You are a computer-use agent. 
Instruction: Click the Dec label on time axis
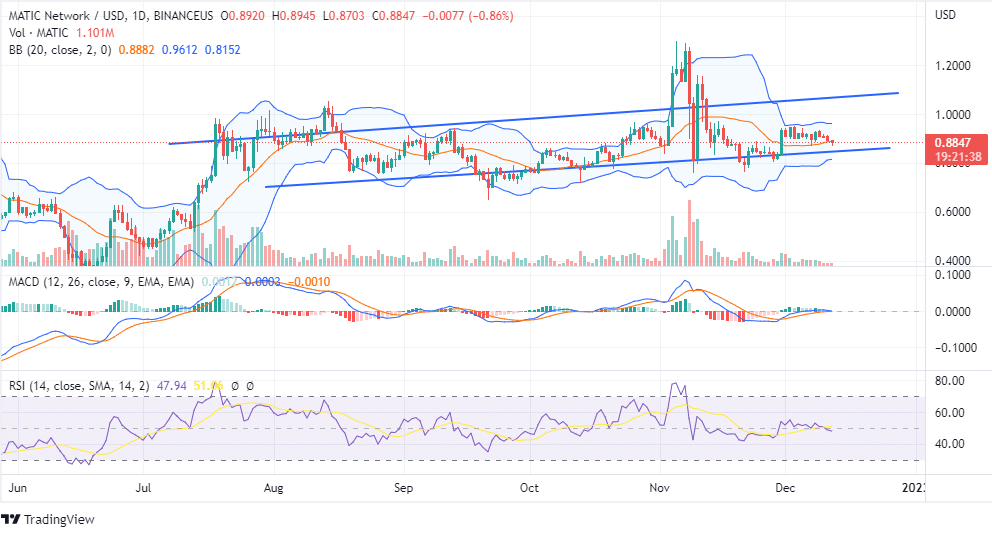pyautogui.click(x=784, y=488)
